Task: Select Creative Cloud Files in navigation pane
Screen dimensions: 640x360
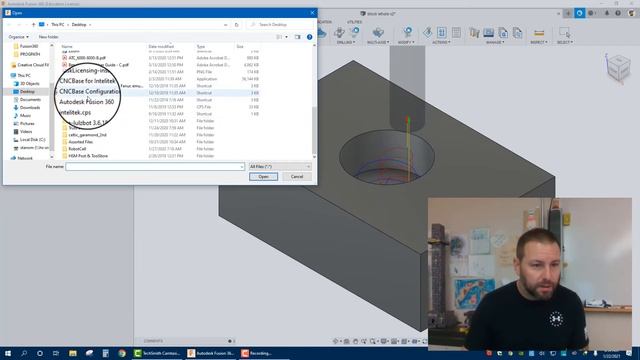Action: [30, 65]
